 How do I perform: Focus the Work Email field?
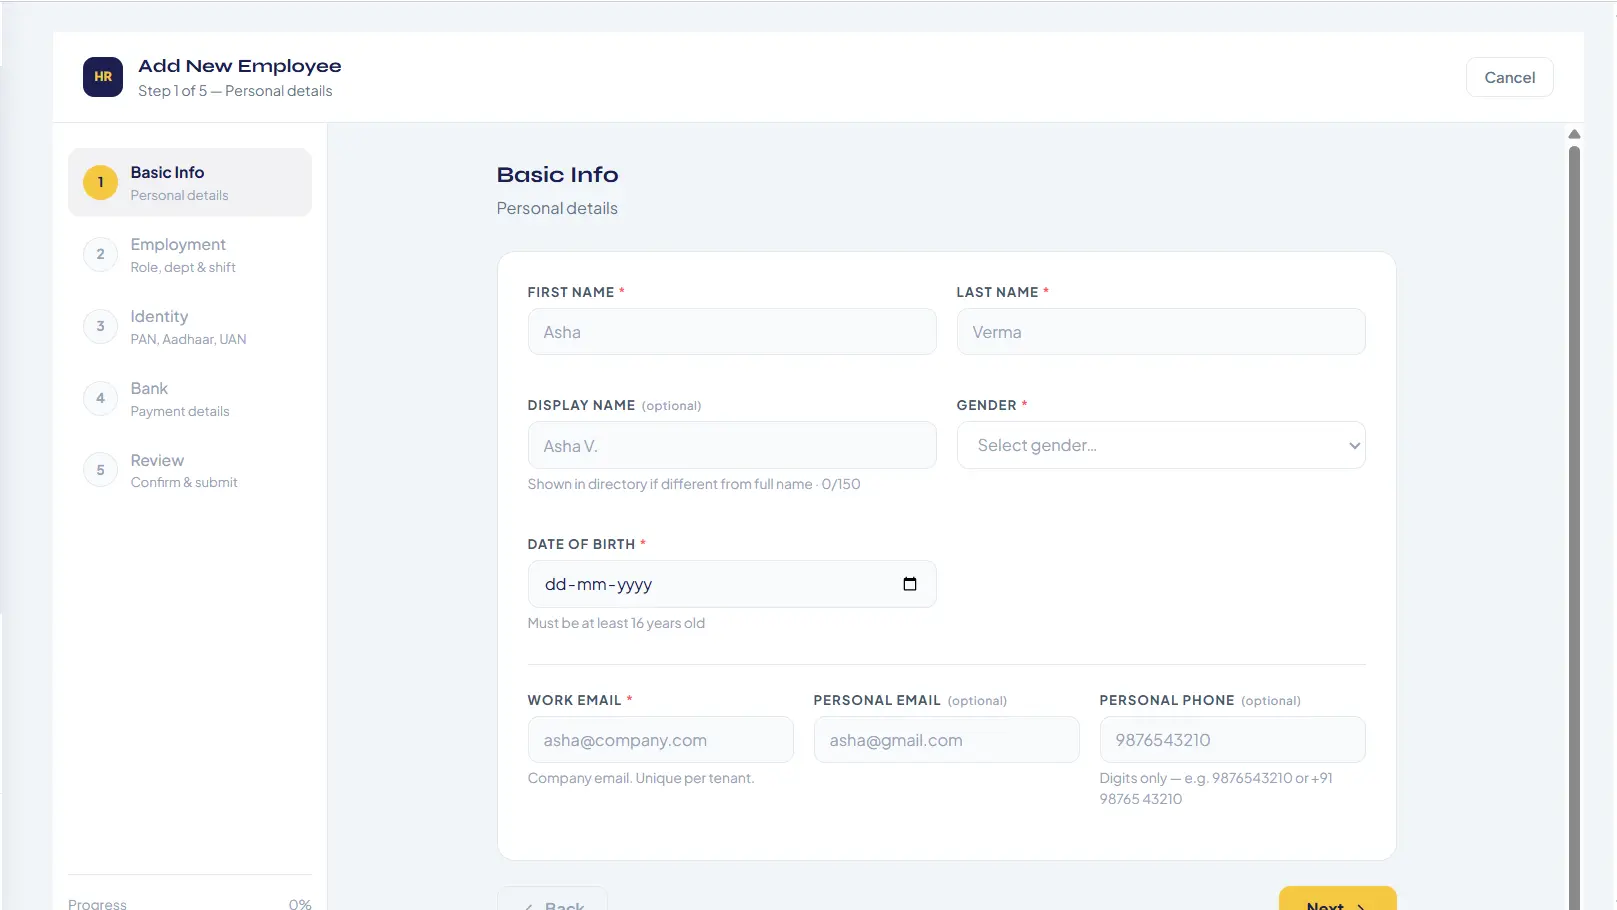pyautogui.click(x=661, y=740)
